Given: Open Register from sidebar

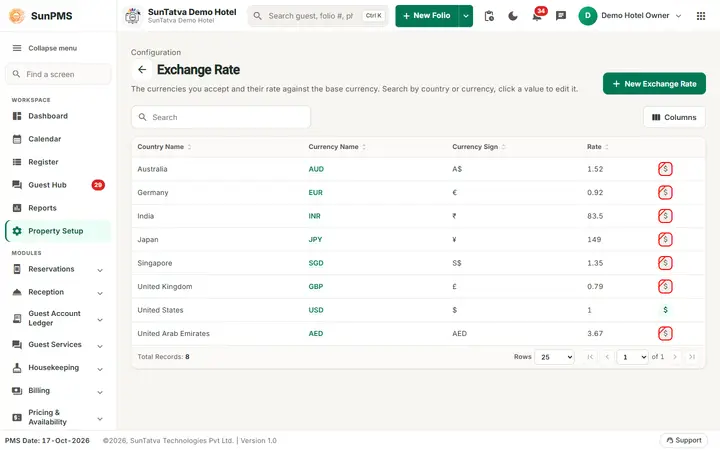Looking at the screenshot, I should [x=58, y=162].
